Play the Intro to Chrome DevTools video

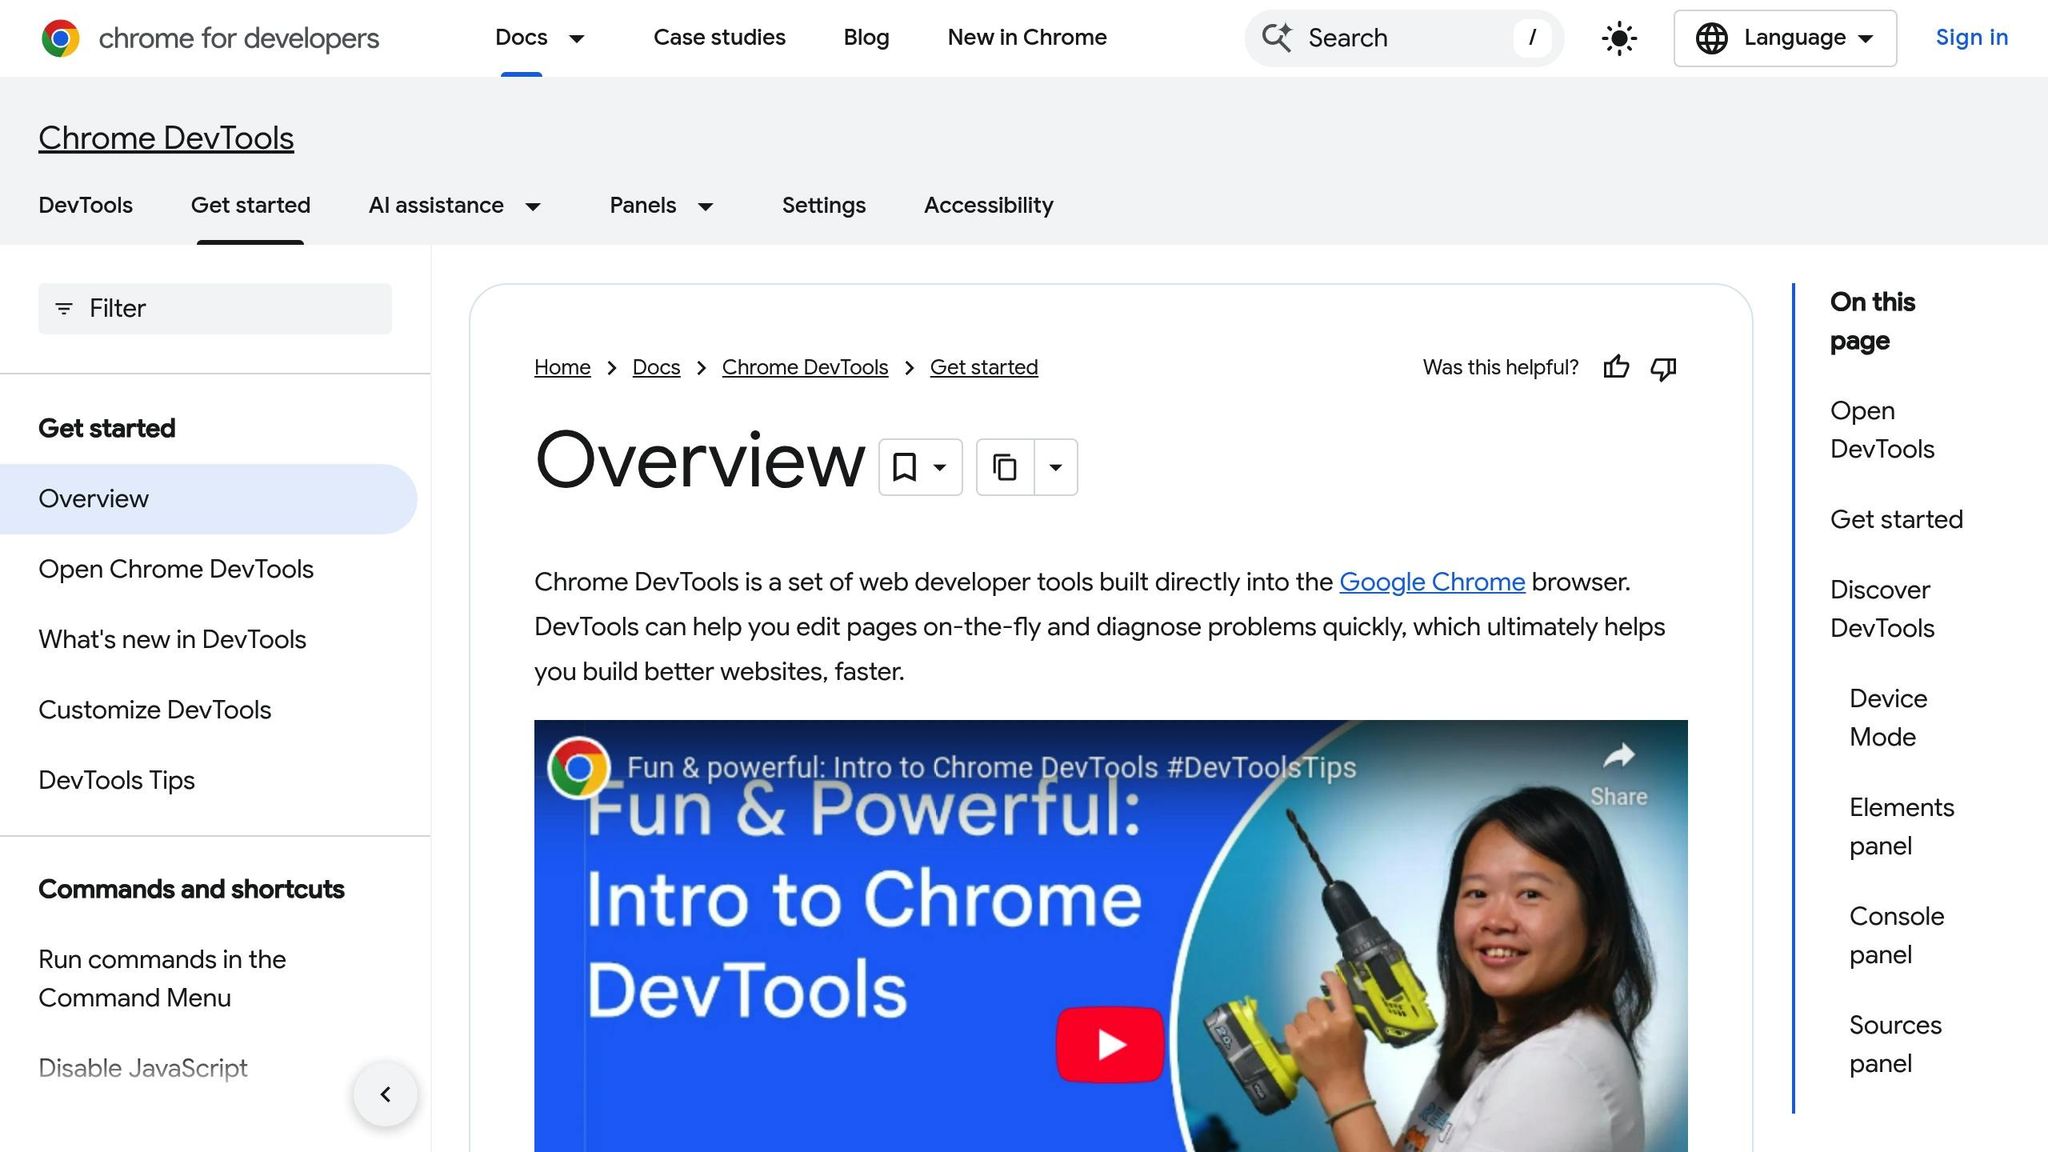[1108, 1042]
